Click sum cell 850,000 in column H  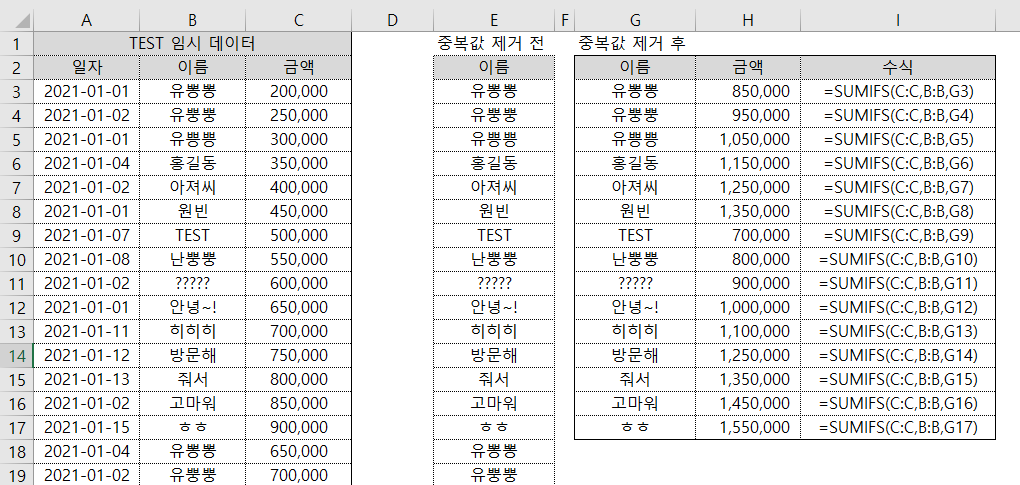tap(748, 92)
